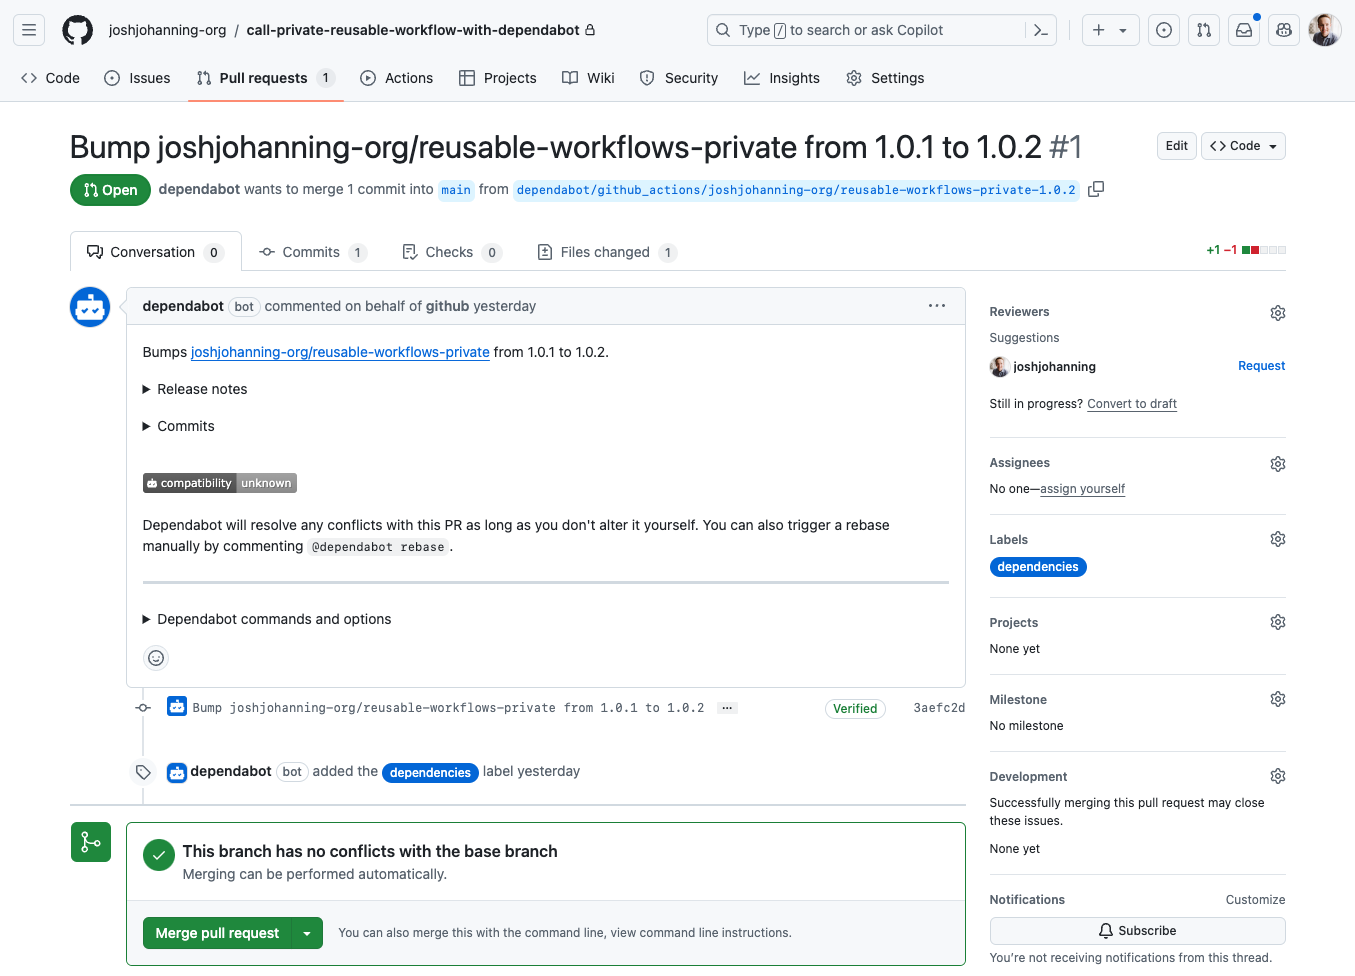Subscribe to thread notifications
The height and width of the screenshot is (976, 1355).
click(x=1137, y=931)
